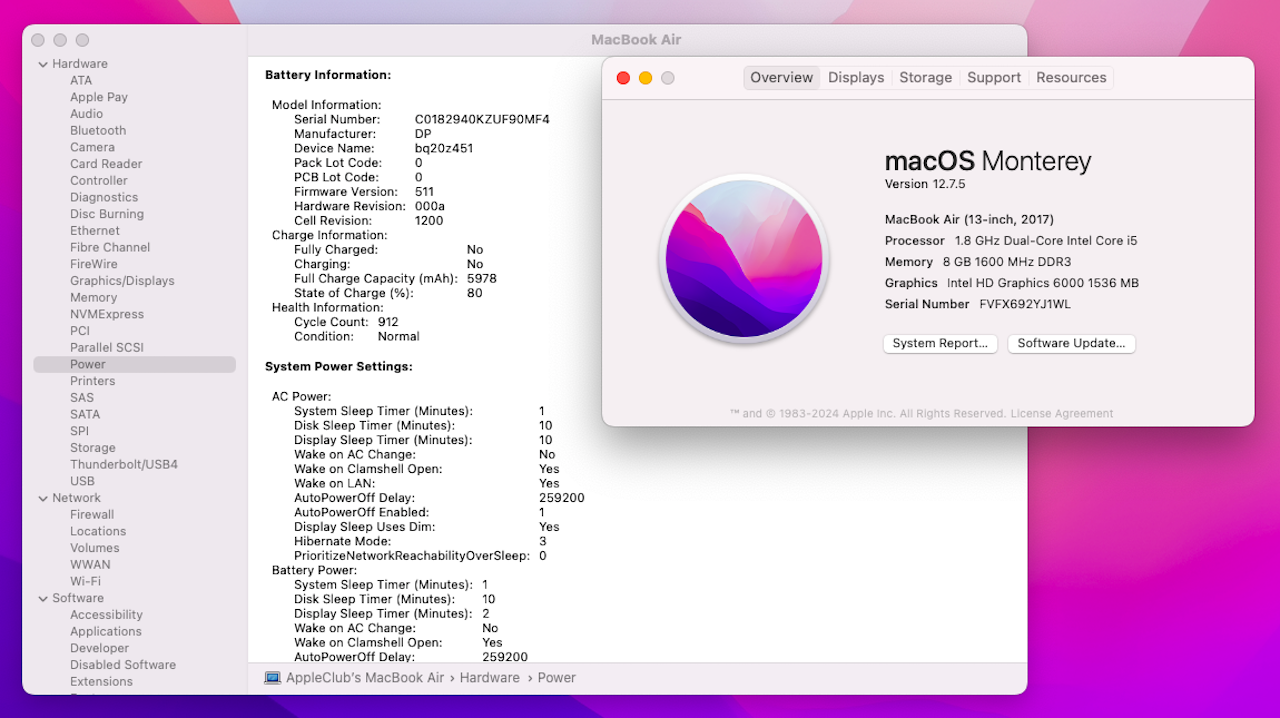
Task: Click System Power Settings heading
Action: coord(339,367)
